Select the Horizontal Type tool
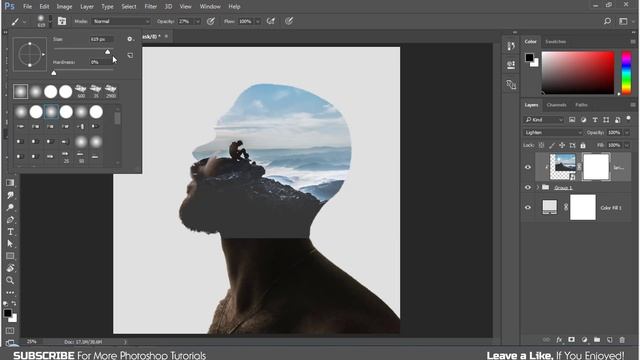 click(10, 232)
